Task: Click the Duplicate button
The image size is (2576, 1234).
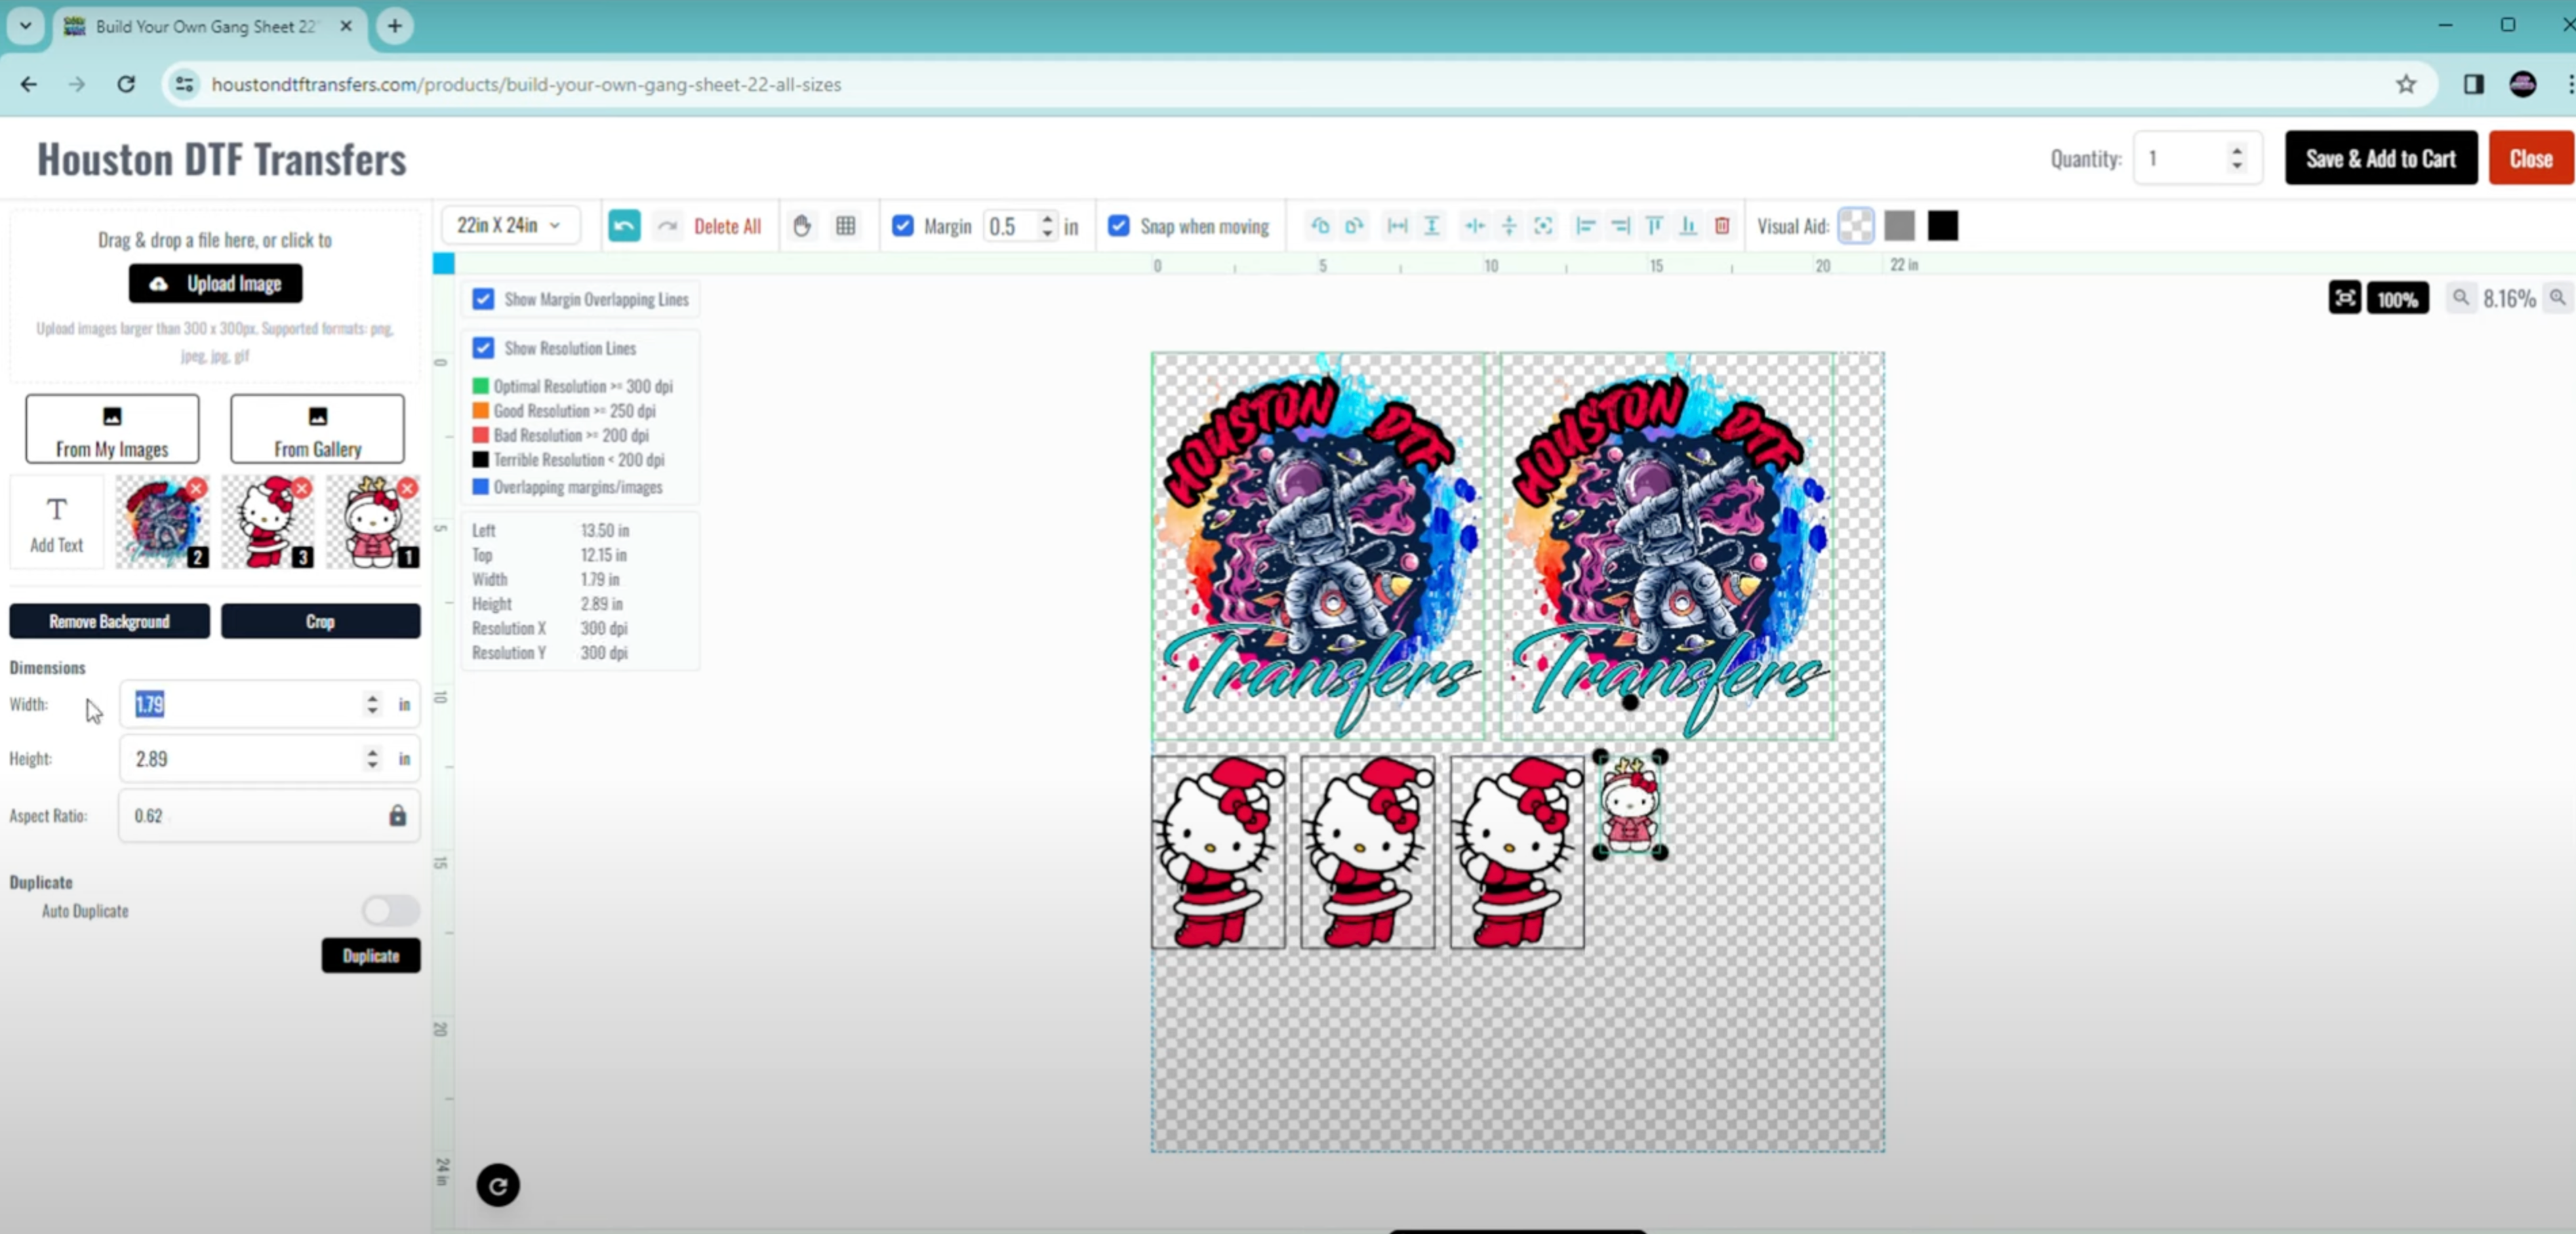Action: (371, 956)
